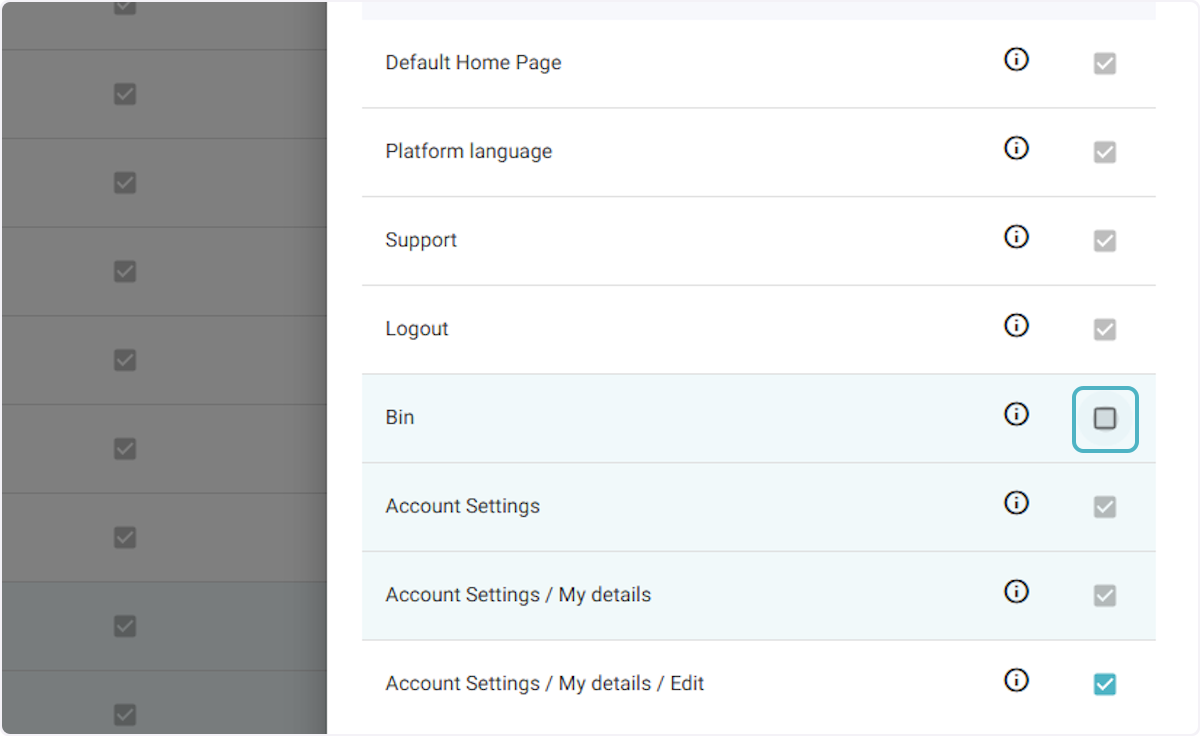This screenshot has height=736, width=1200.
Task: View info for the Bin permission
Action: point(1016,414)
